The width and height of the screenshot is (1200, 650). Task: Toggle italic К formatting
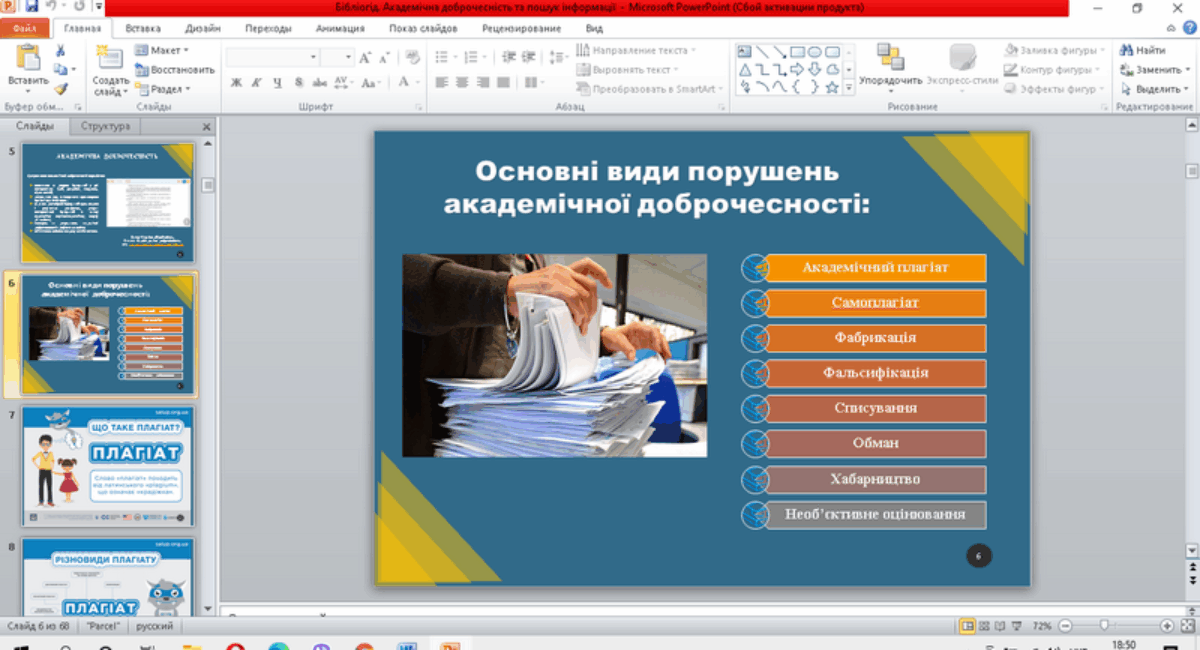click(x=257, y=83)
